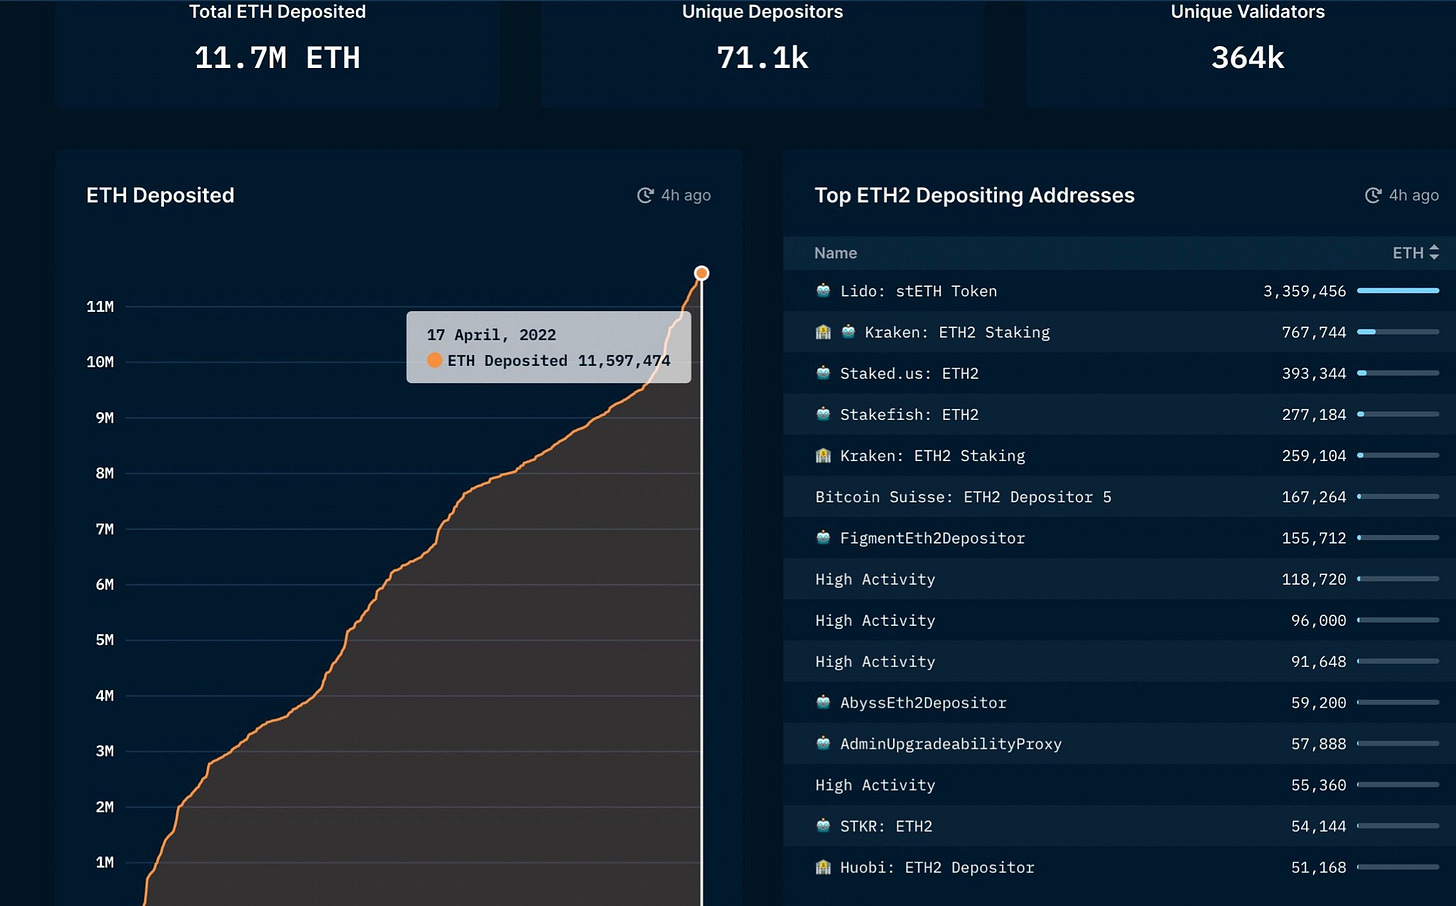The height and width of the screenshot is (906, 1456).
Task: Click the progress bar in Kraken 767,744 row
Action: coord(1398,332)
